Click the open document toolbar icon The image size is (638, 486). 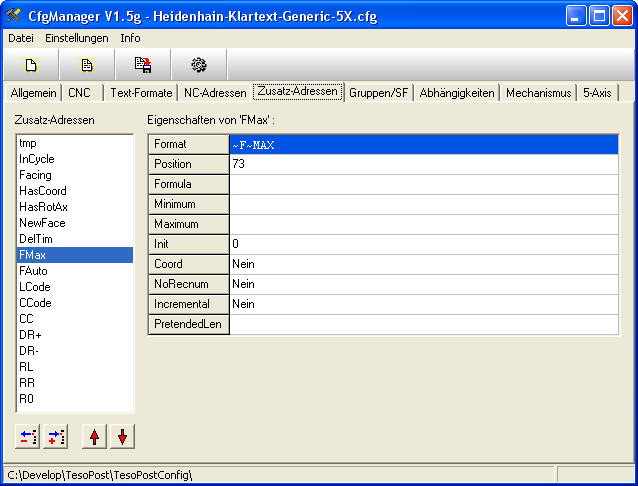pyautogui.click(x=87, y=65)
